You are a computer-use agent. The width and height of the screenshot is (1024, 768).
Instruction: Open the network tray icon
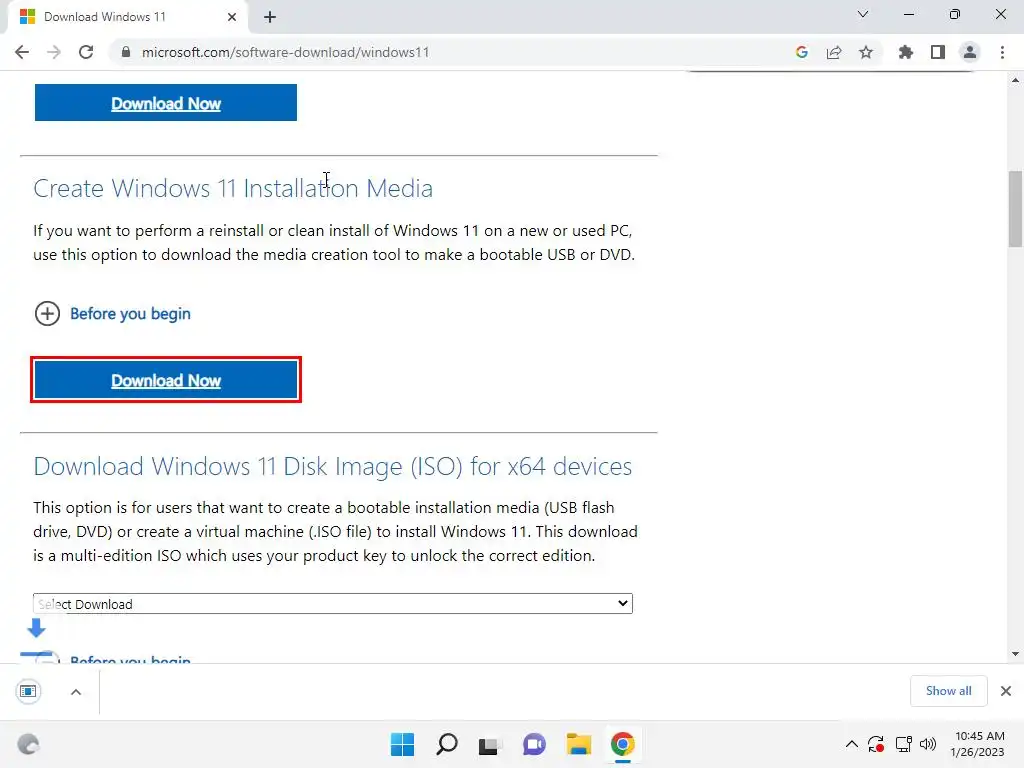[x=904, y=744]
